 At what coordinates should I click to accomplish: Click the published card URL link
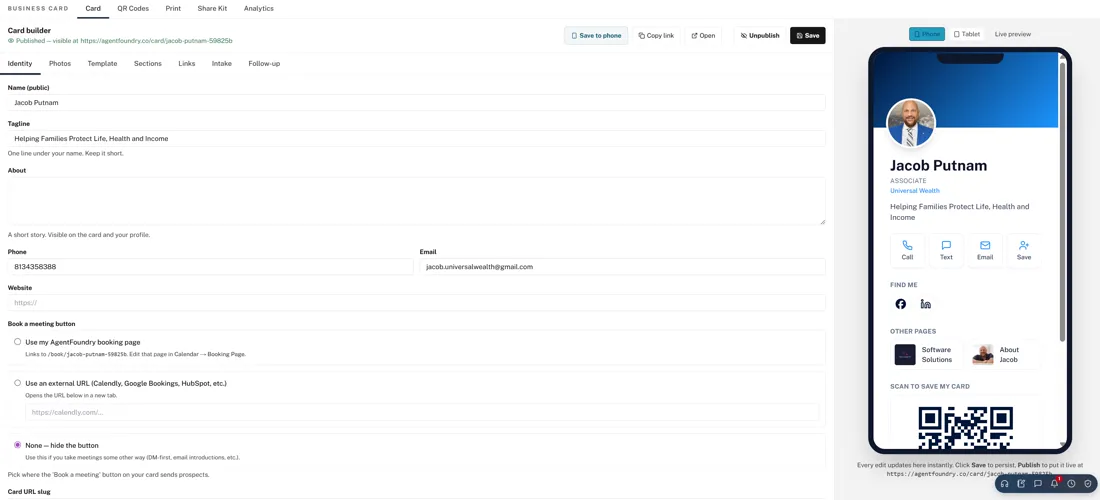(156, 41)
